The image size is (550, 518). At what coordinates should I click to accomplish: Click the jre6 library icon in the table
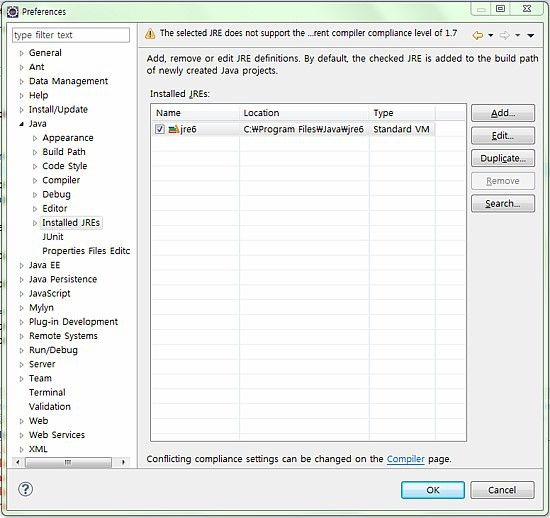174,129
